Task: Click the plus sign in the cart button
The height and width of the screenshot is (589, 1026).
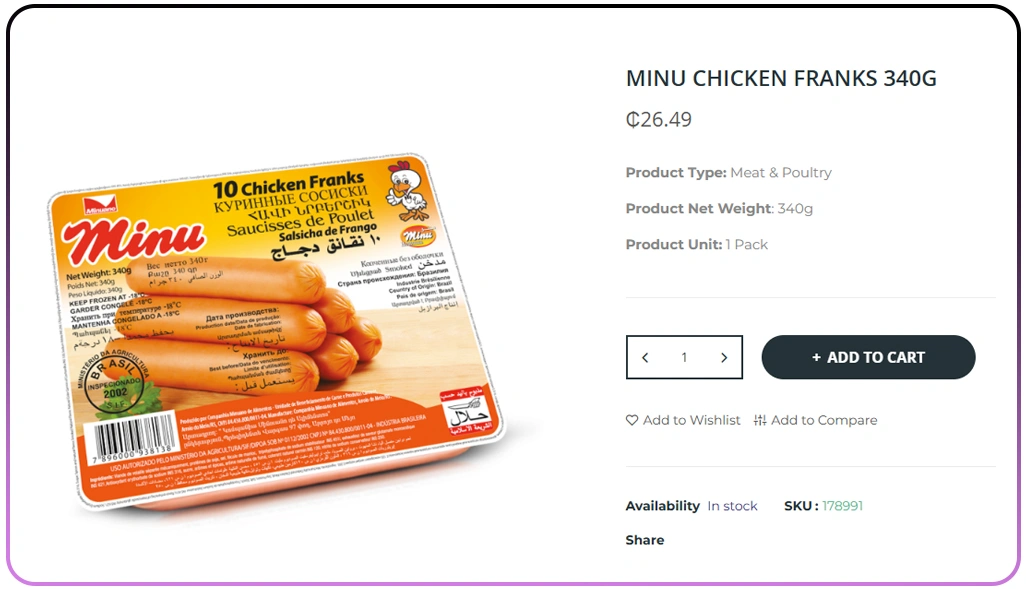Action: point(816,357)
